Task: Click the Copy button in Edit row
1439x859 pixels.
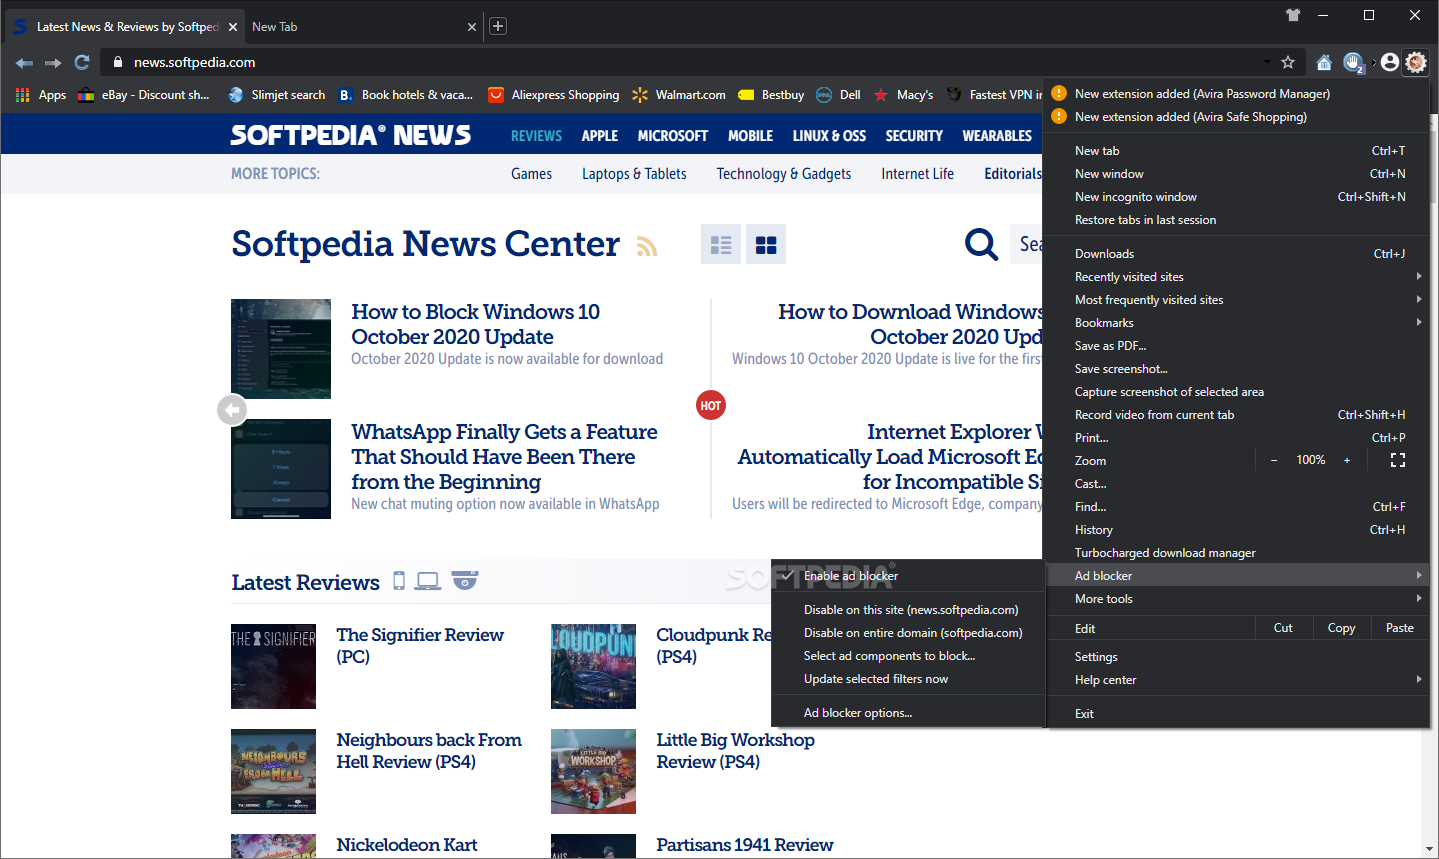Action: pos(1341,628)
